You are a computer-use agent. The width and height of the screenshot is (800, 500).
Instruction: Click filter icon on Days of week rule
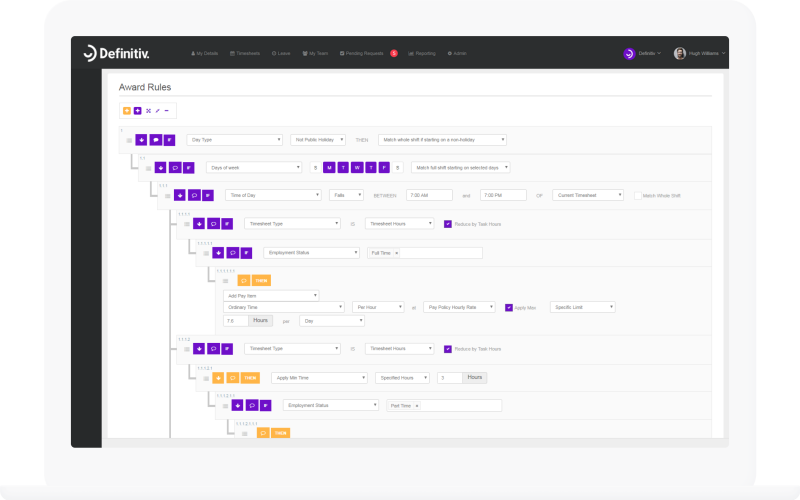(189, 168)
